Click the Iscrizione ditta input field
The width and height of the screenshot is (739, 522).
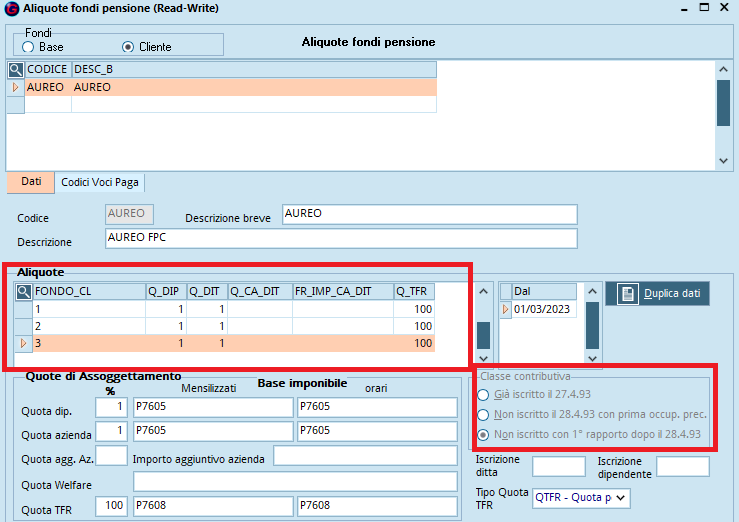(x=558, y=466)
